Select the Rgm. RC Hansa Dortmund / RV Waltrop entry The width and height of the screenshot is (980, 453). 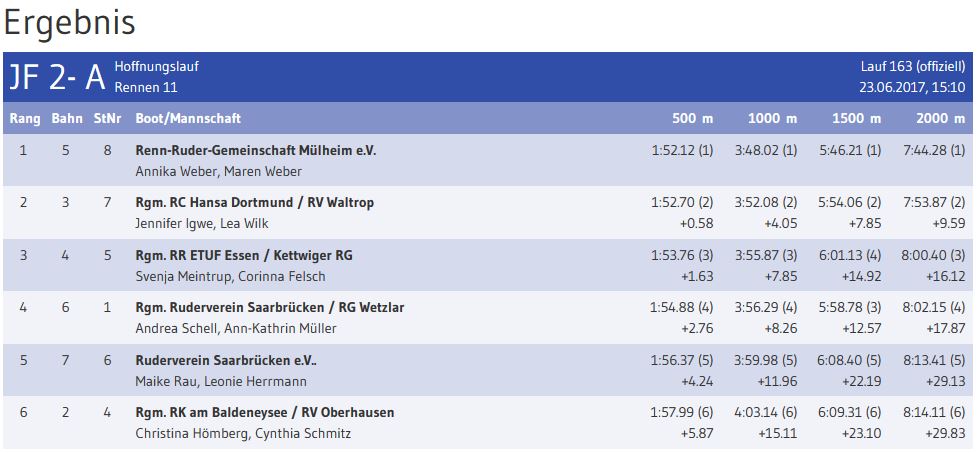click(254, 203)
